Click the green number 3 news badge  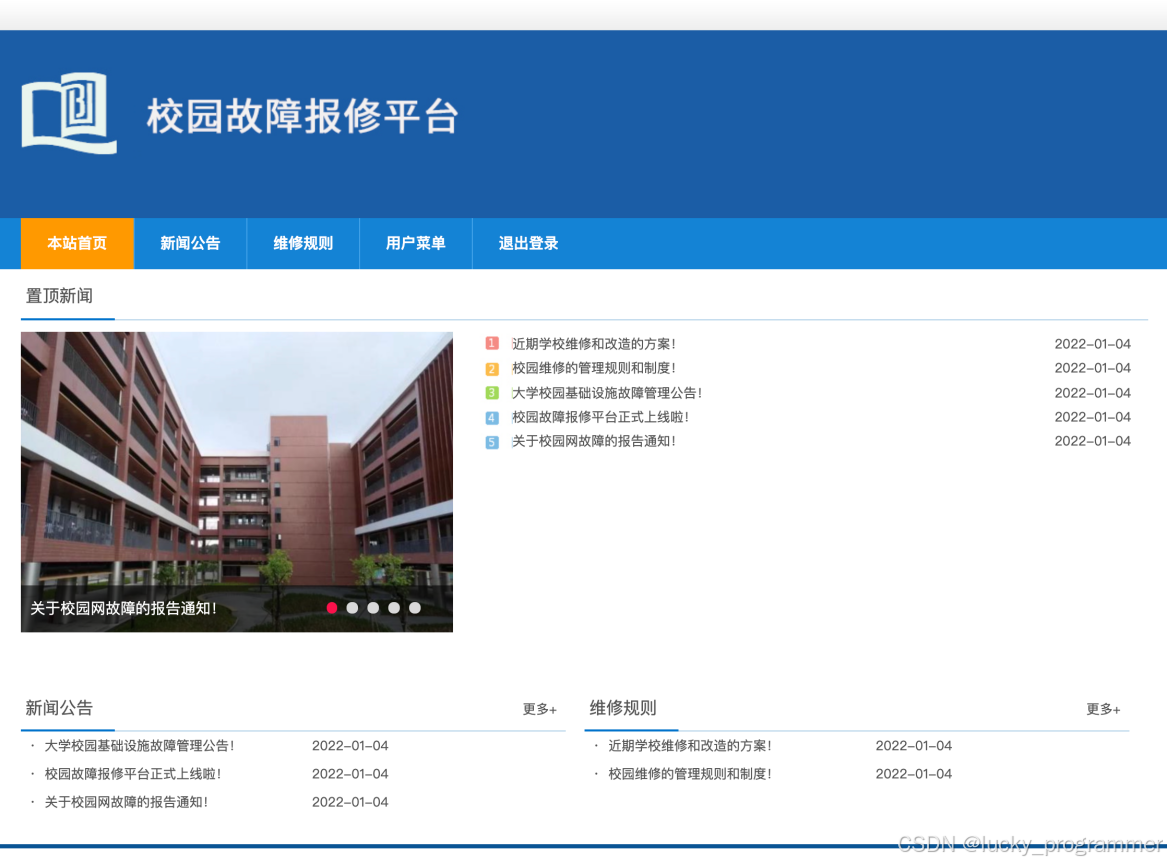coord(491,392)
